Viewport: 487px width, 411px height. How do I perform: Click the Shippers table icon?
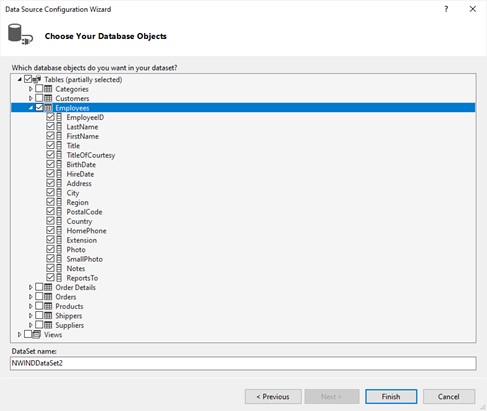click(x=48, y=316)
